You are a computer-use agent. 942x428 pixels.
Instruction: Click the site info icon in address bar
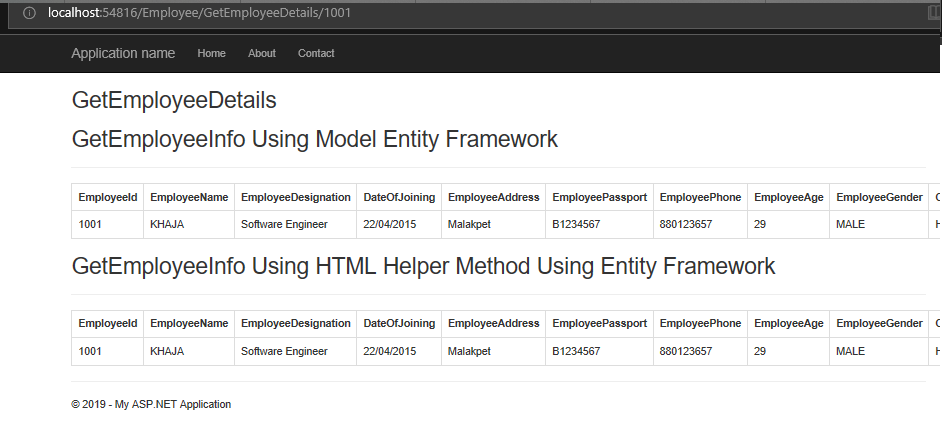pos(29,13)
